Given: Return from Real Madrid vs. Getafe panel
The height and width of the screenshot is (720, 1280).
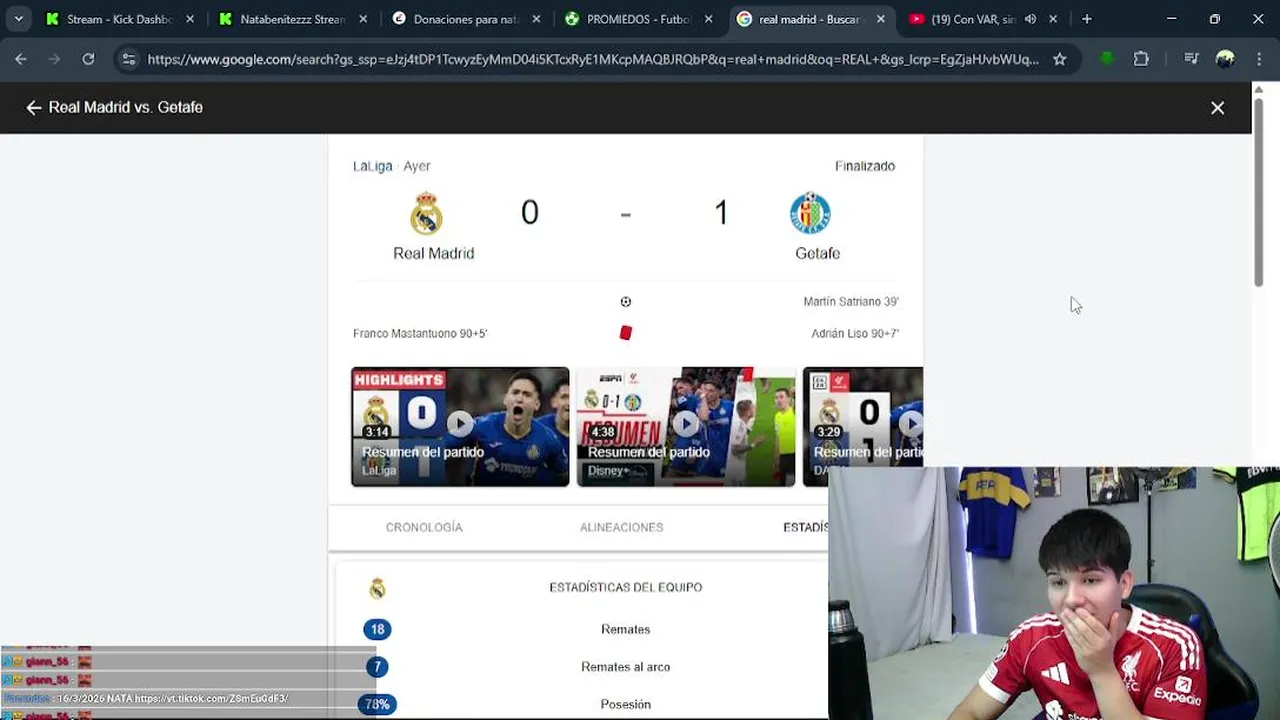Looking at the screenshot, I should click(34, 107).
